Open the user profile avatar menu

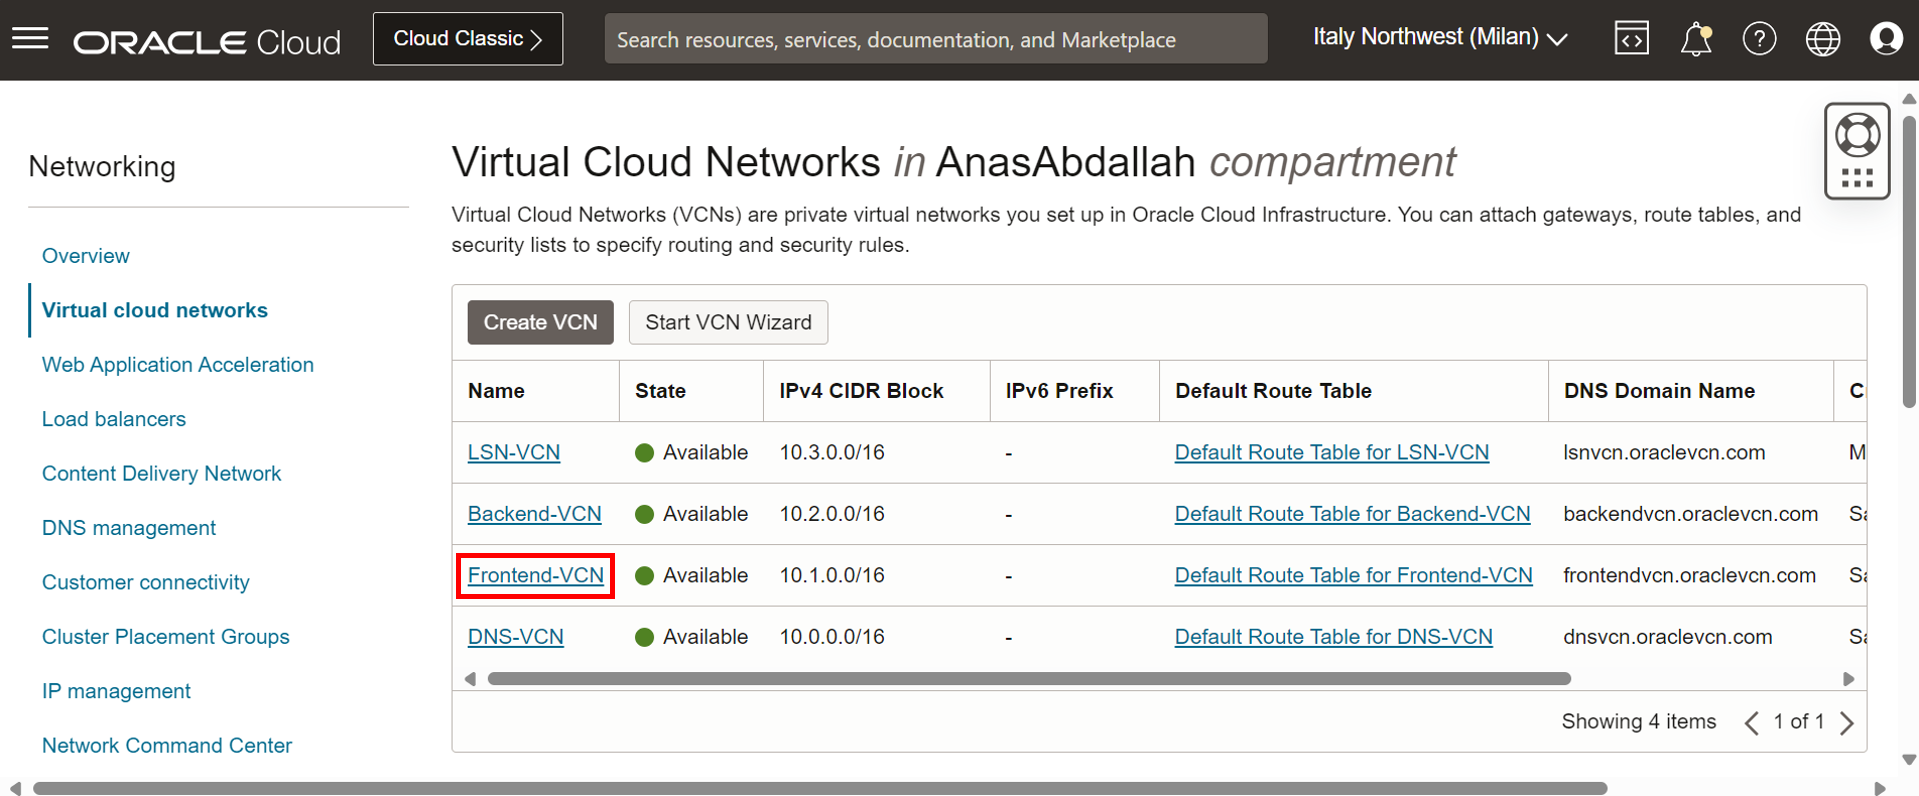[x=1886, y=39]
